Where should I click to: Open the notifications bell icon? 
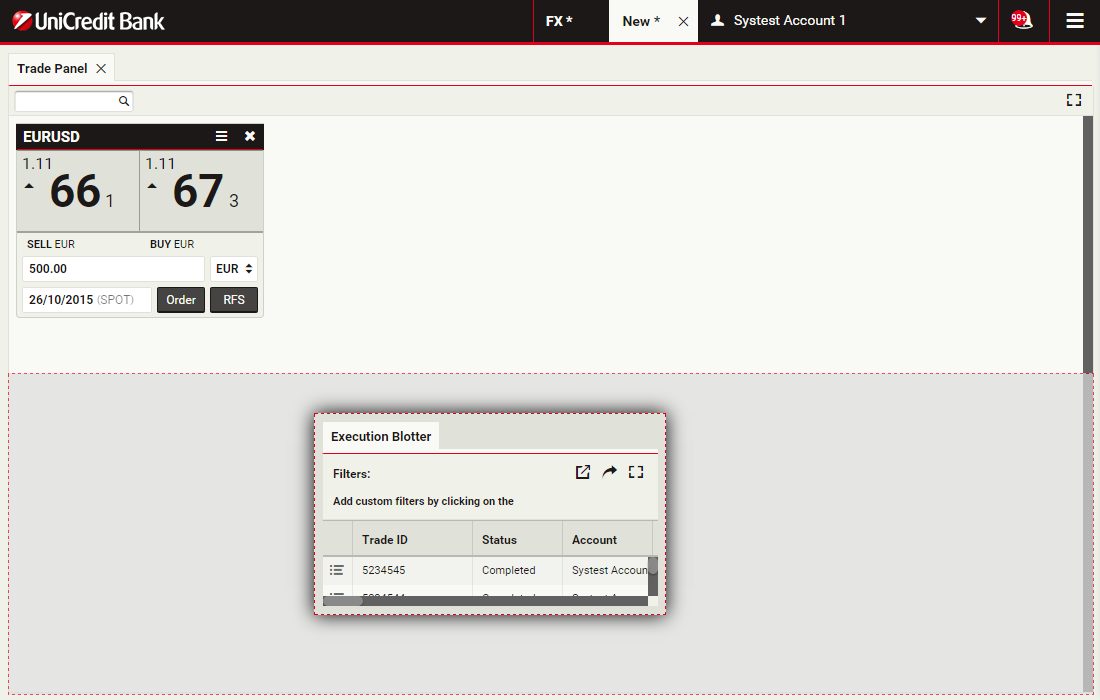1022,20
